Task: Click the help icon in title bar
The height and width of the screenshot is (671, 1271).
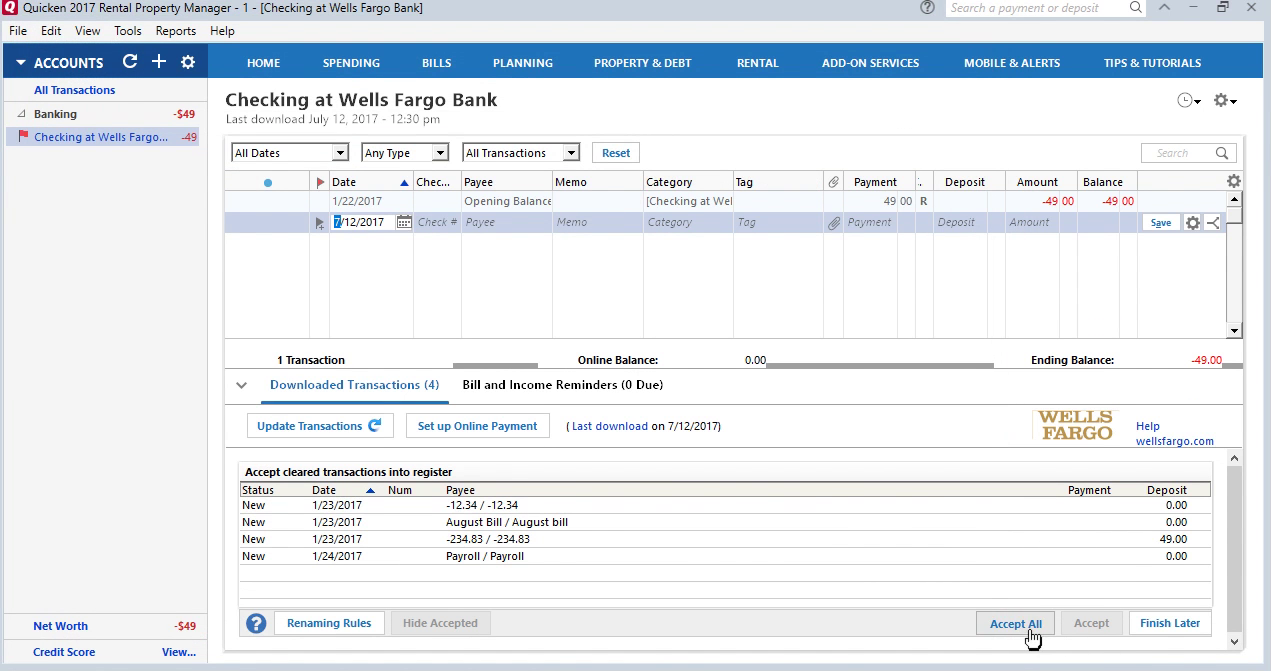Action: 927,8
